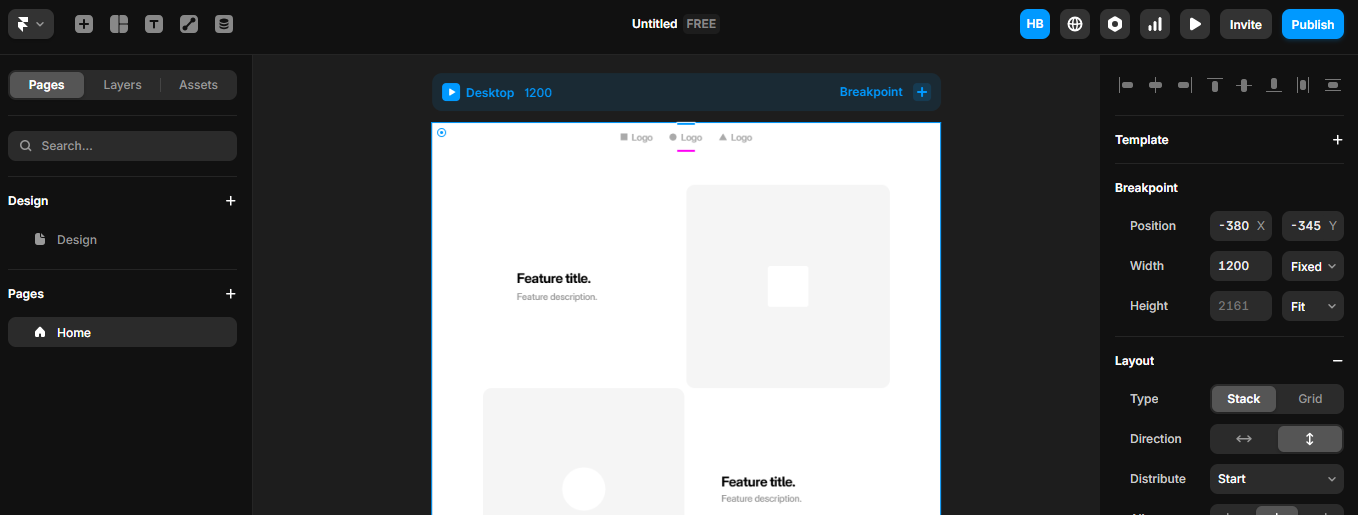Click the first Feature description text

[557, 297]
